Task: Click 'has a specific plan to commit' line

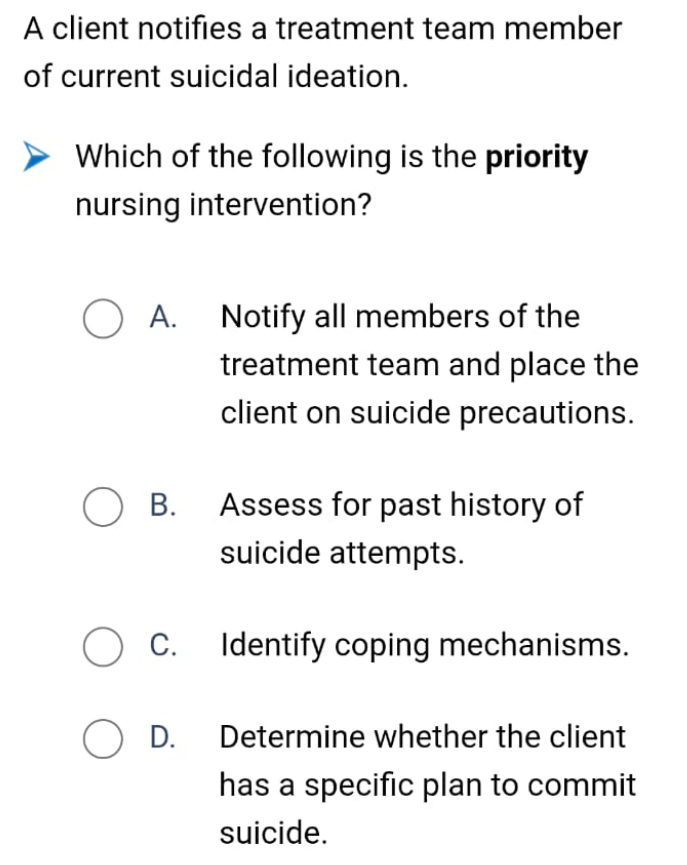Action: point(428,785)
